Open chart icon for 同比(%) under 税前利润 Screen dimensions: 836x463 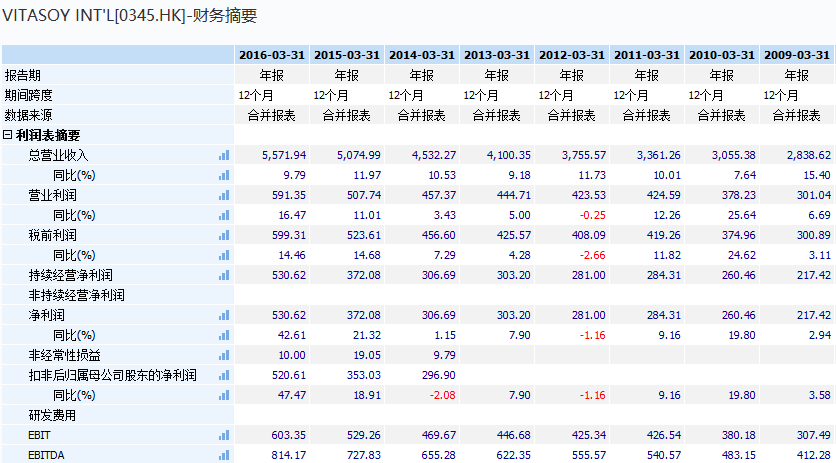[x=224, y=255]
